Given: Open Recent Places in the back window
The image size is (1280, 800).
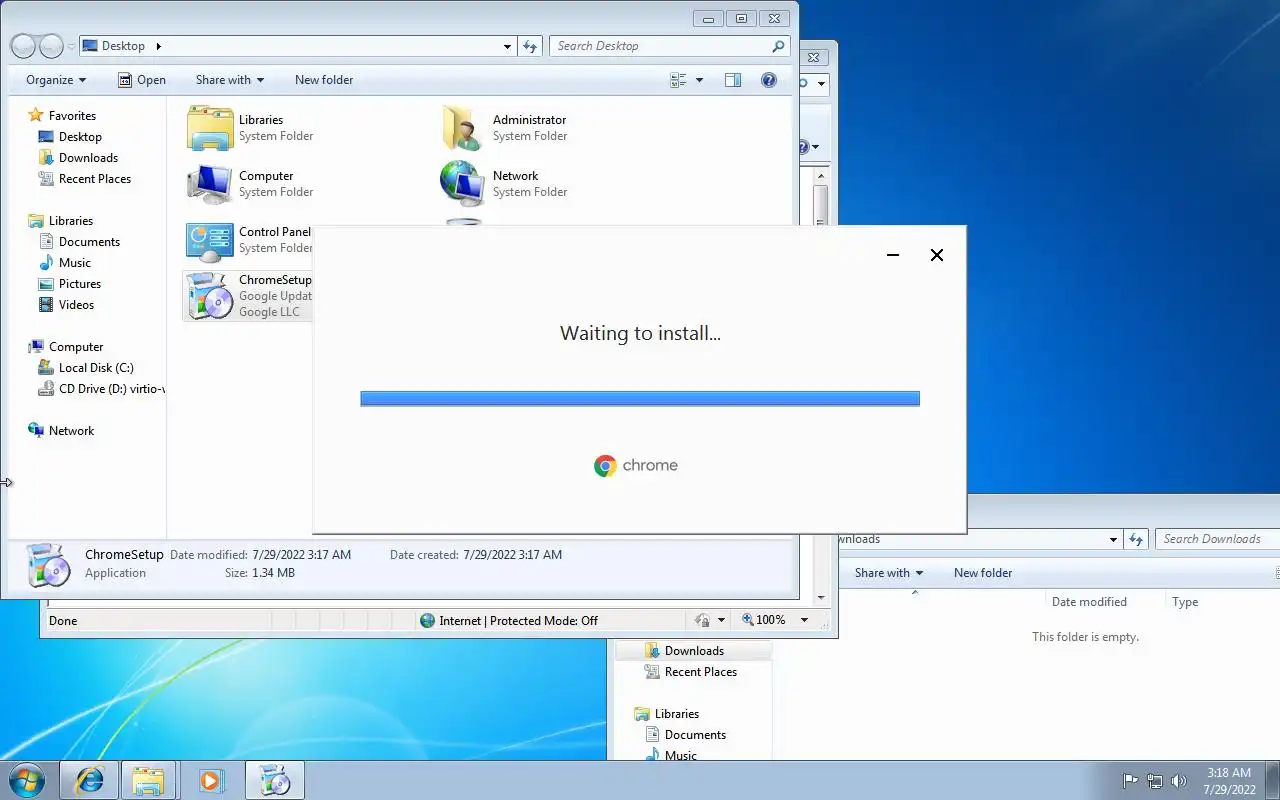Looking at the screenshot, I should click(x=700, y=672).
